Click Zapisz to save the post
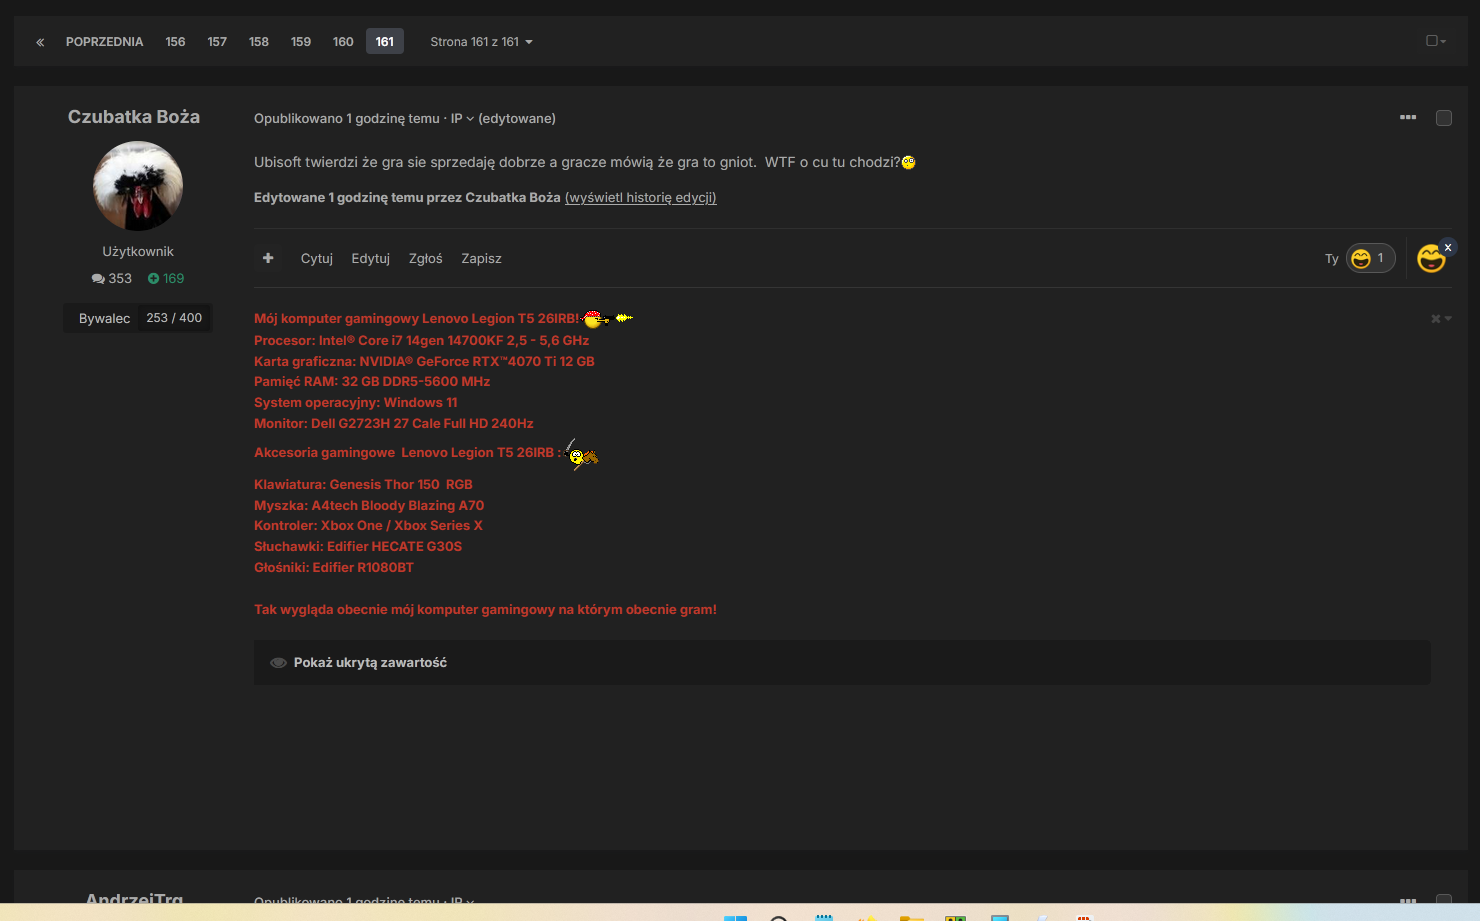 (x=481, y=258)
